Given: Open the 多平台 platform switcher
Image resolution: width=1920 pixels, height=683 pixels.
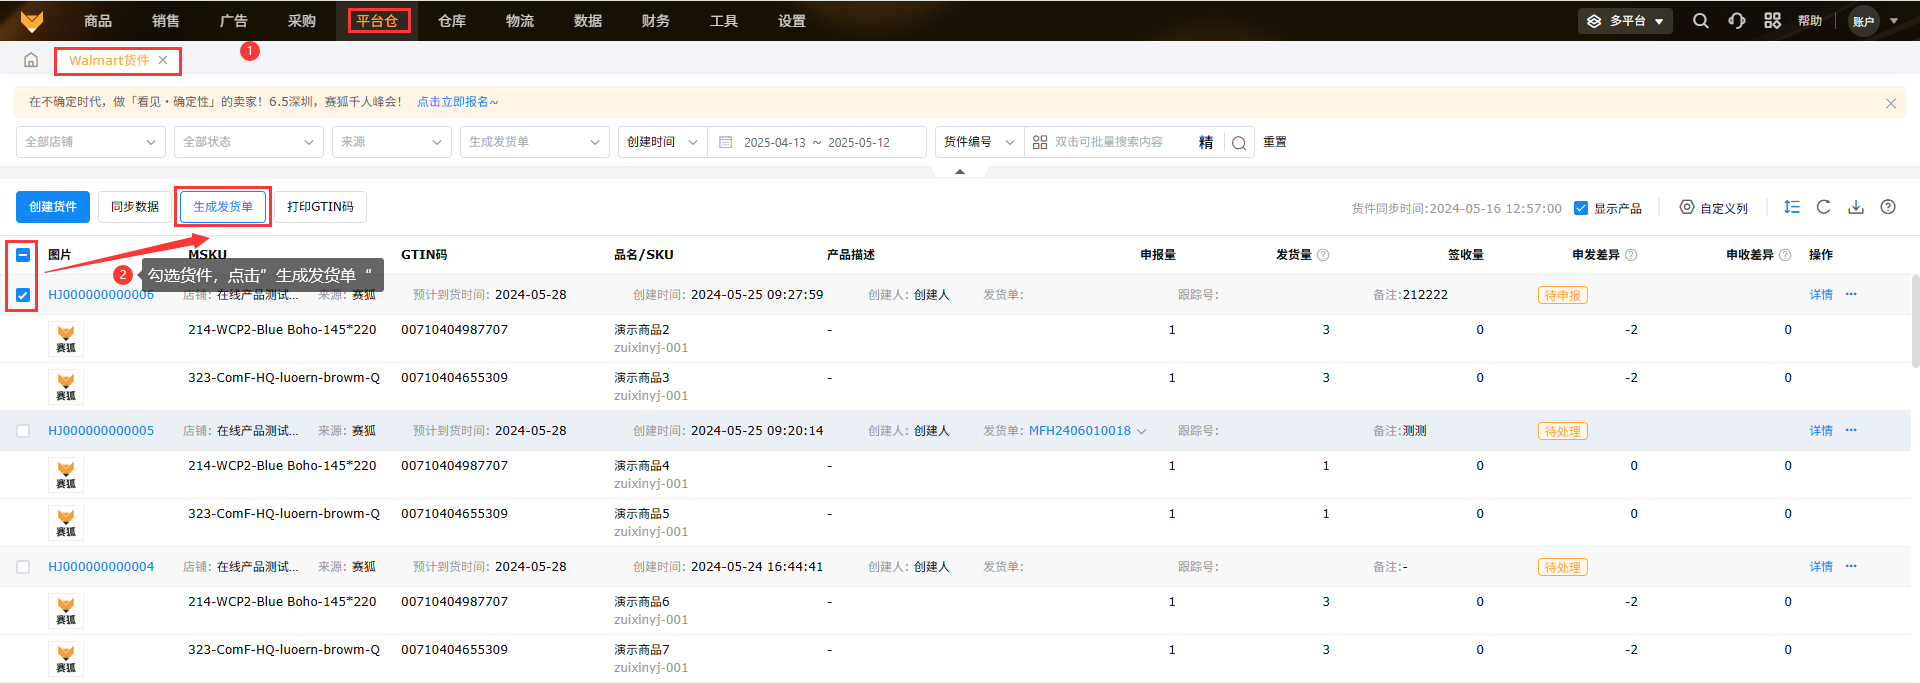Looking at the screenshot, I should coord(1625,21).
